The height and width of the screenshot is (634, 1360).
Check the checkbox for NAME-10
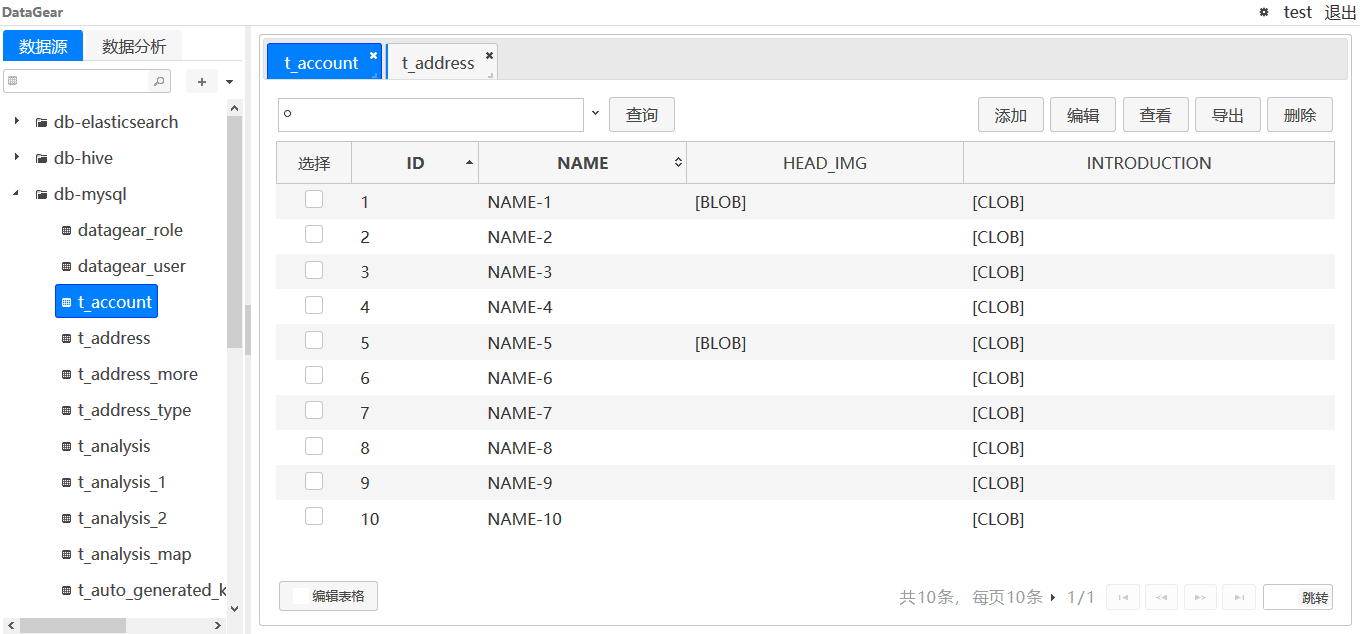pyautogui.click(x=314, y=515)
